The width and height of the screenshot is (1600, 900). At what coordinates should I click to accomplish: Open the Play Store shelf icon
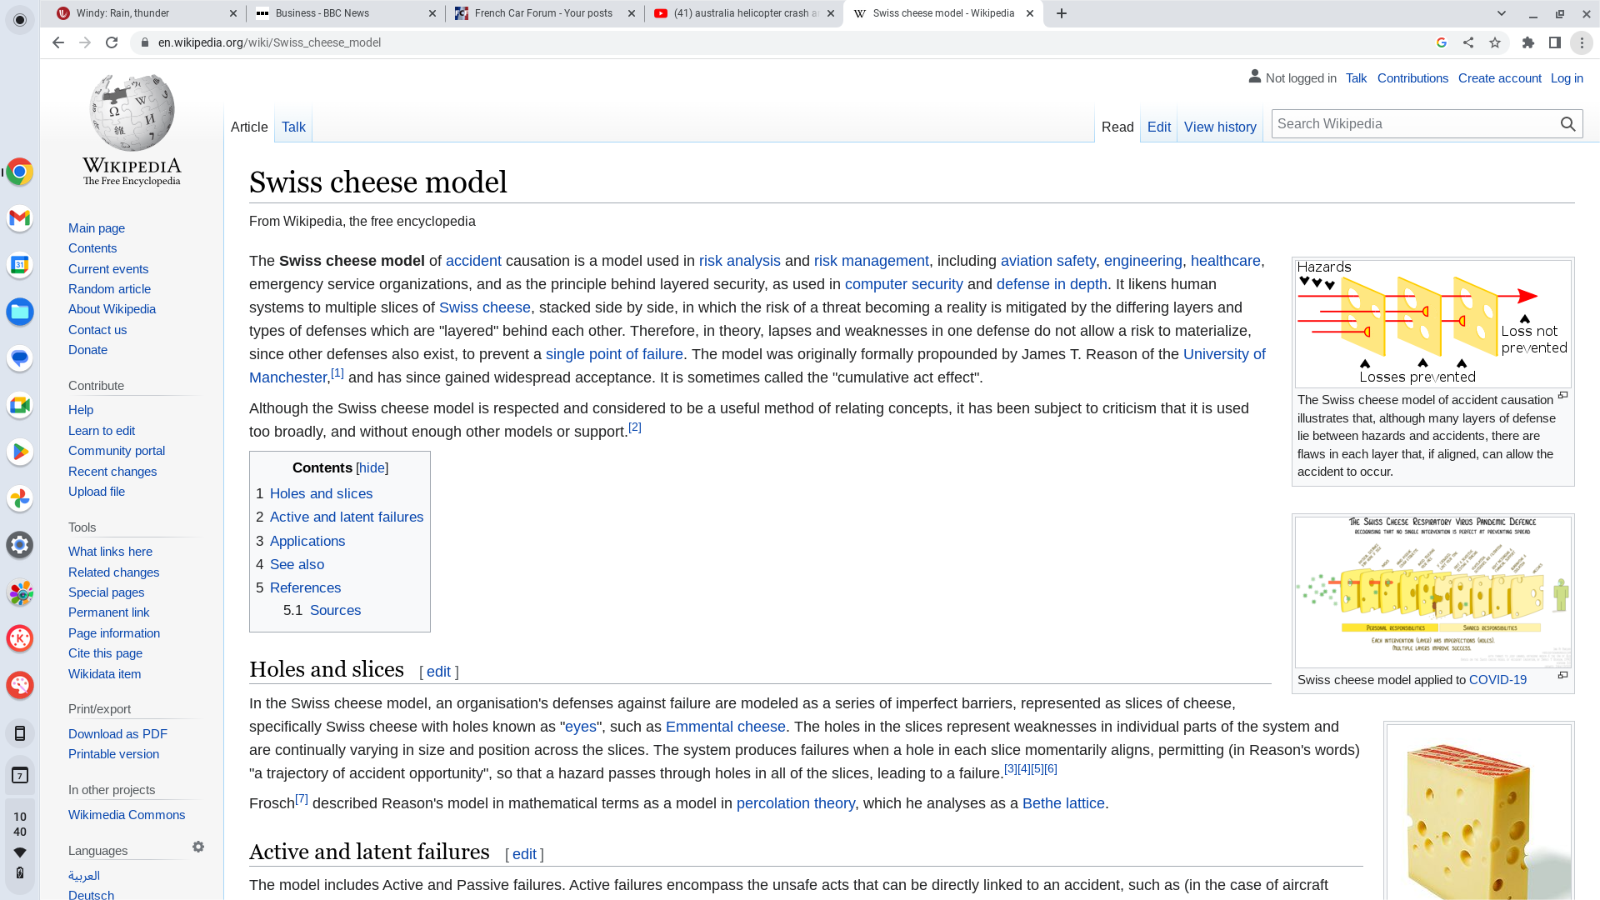pyautogui.click(x=20, y=452)
